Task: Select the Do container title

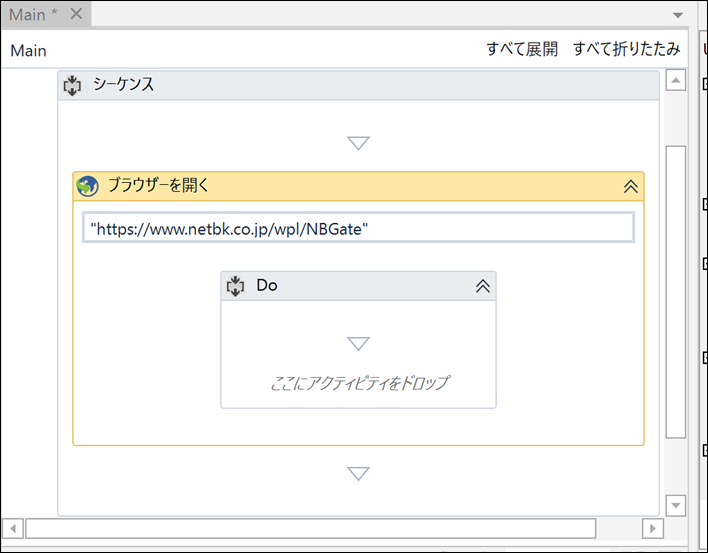Action: [267, 285]
